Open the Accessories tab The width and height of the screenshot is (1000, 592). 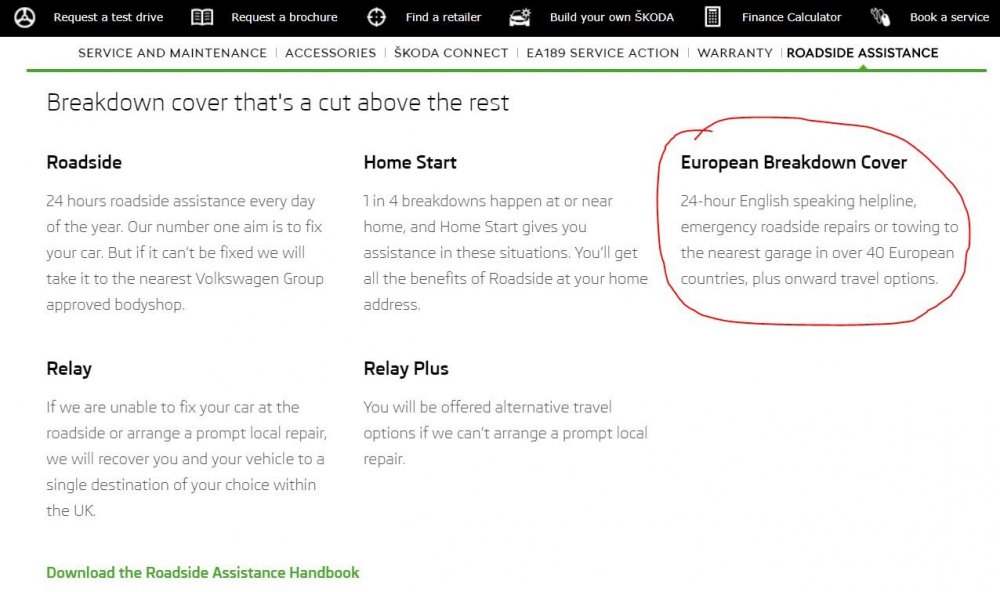click(330, 53)
